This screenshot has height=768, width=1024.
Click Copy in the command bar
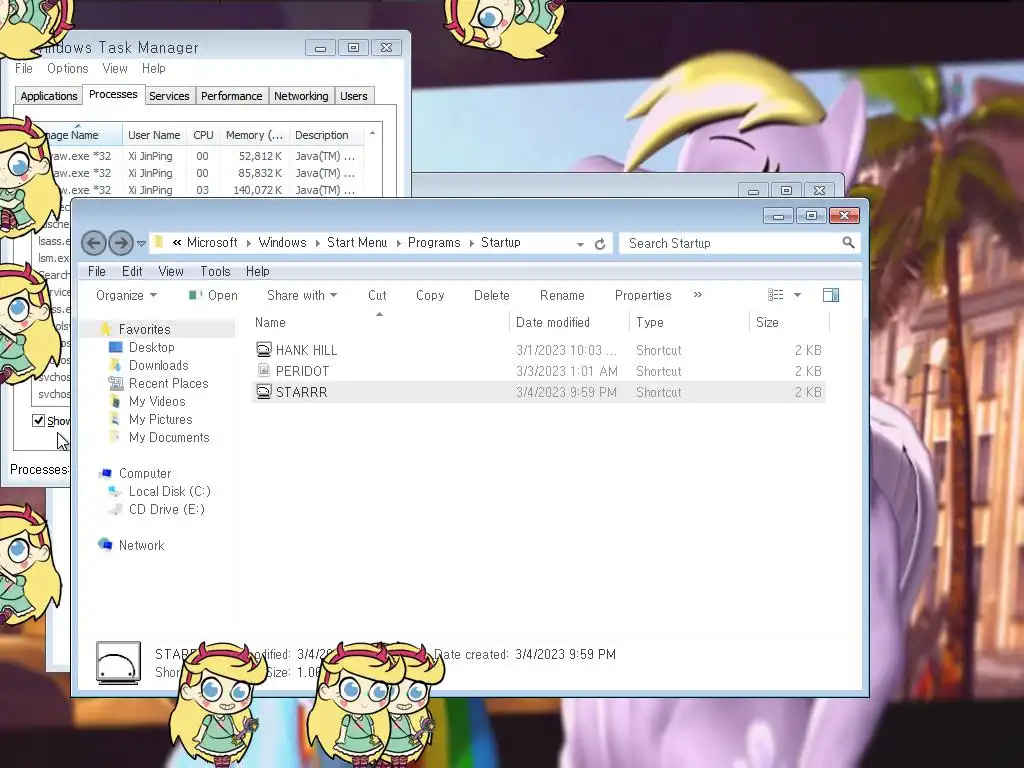tap(430, 295)
